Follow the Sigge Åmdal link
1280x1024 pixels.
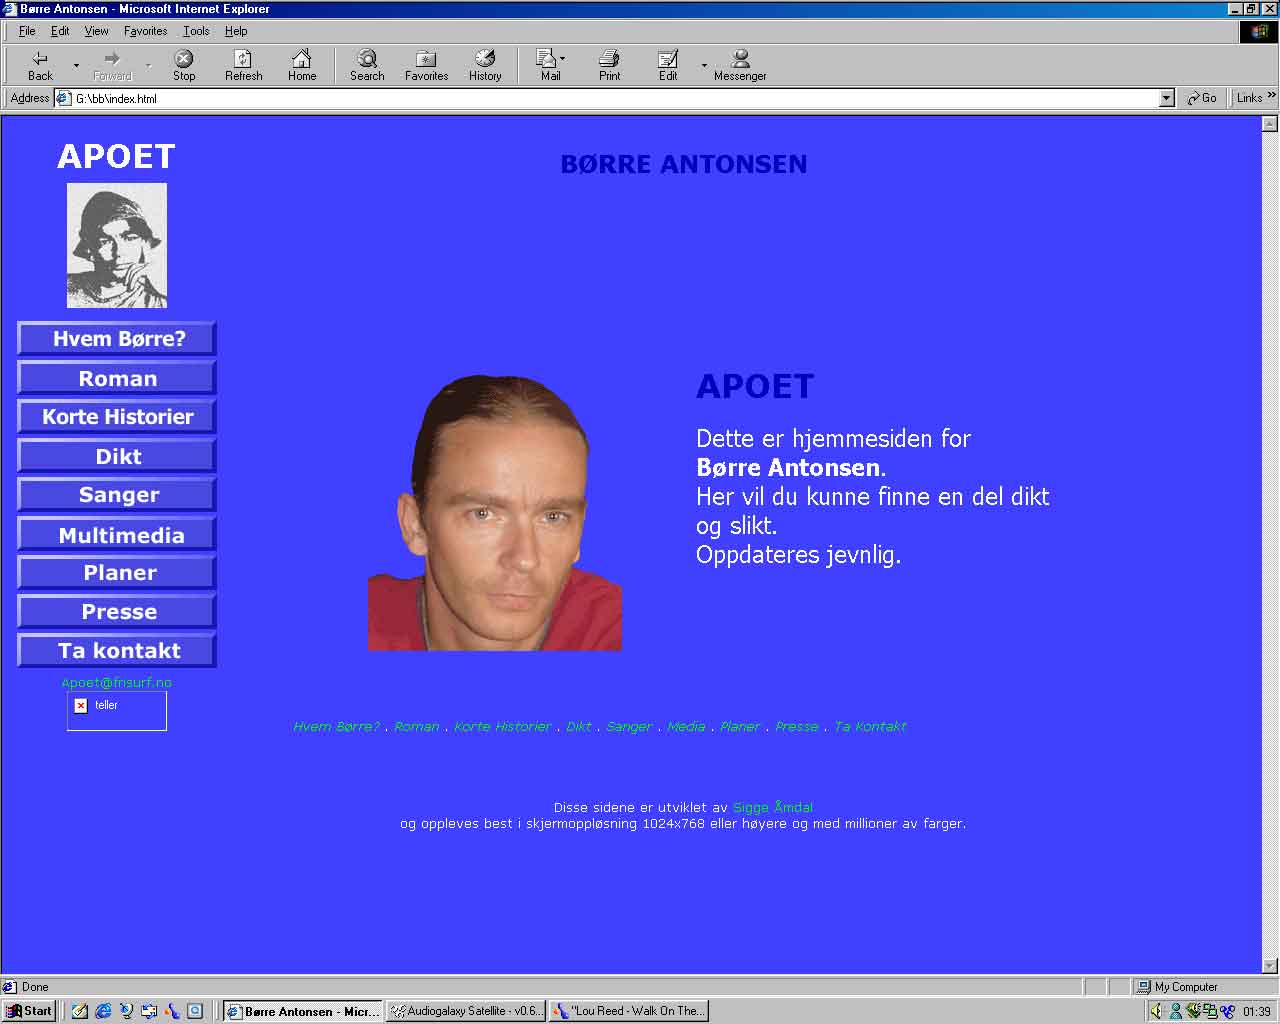[772, 807]
